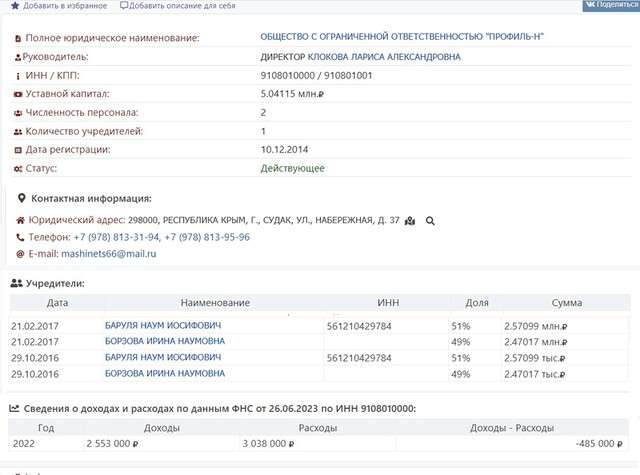
Task: Click the Доля column header in founders table
Action: (x=477, y=302)
